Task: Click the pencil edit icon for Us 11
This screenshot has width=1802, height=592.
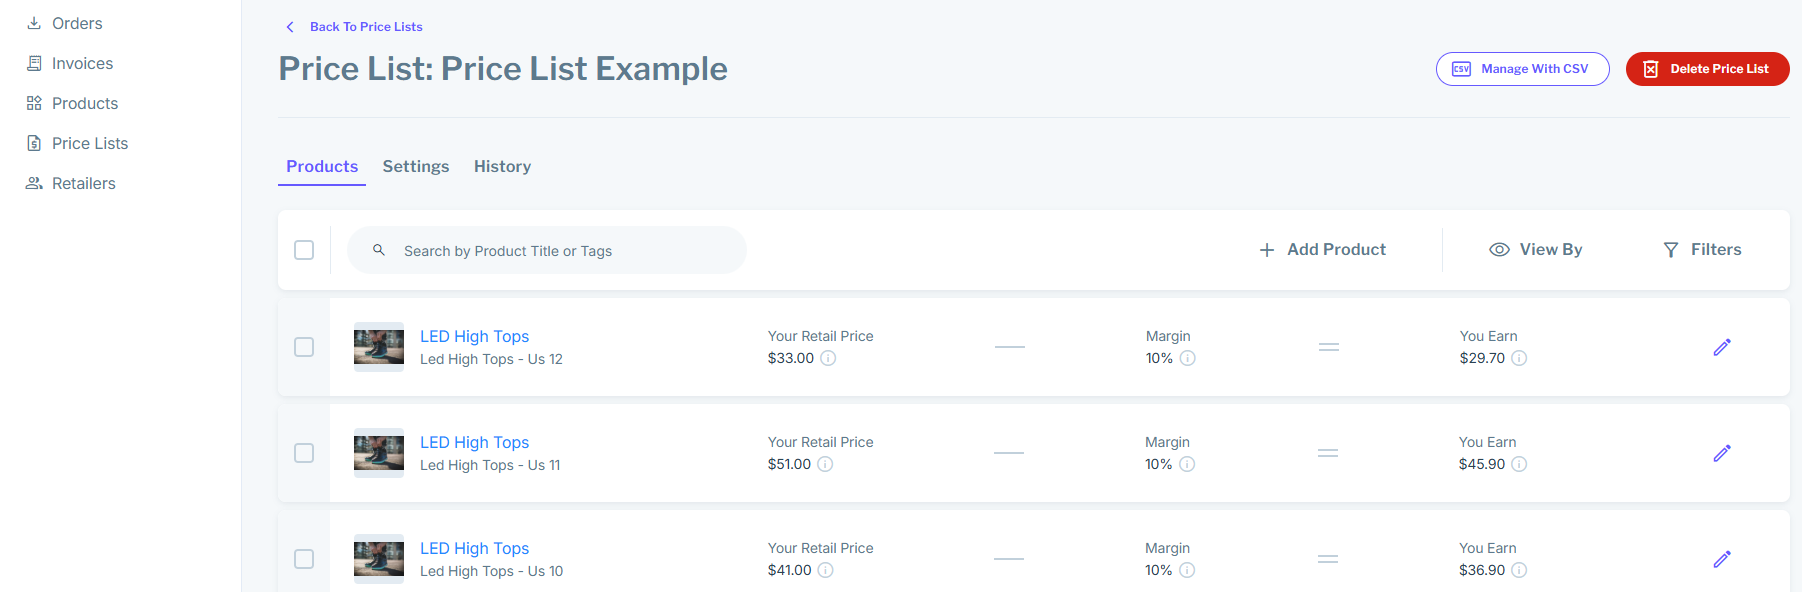Action: pos(1721,453)
